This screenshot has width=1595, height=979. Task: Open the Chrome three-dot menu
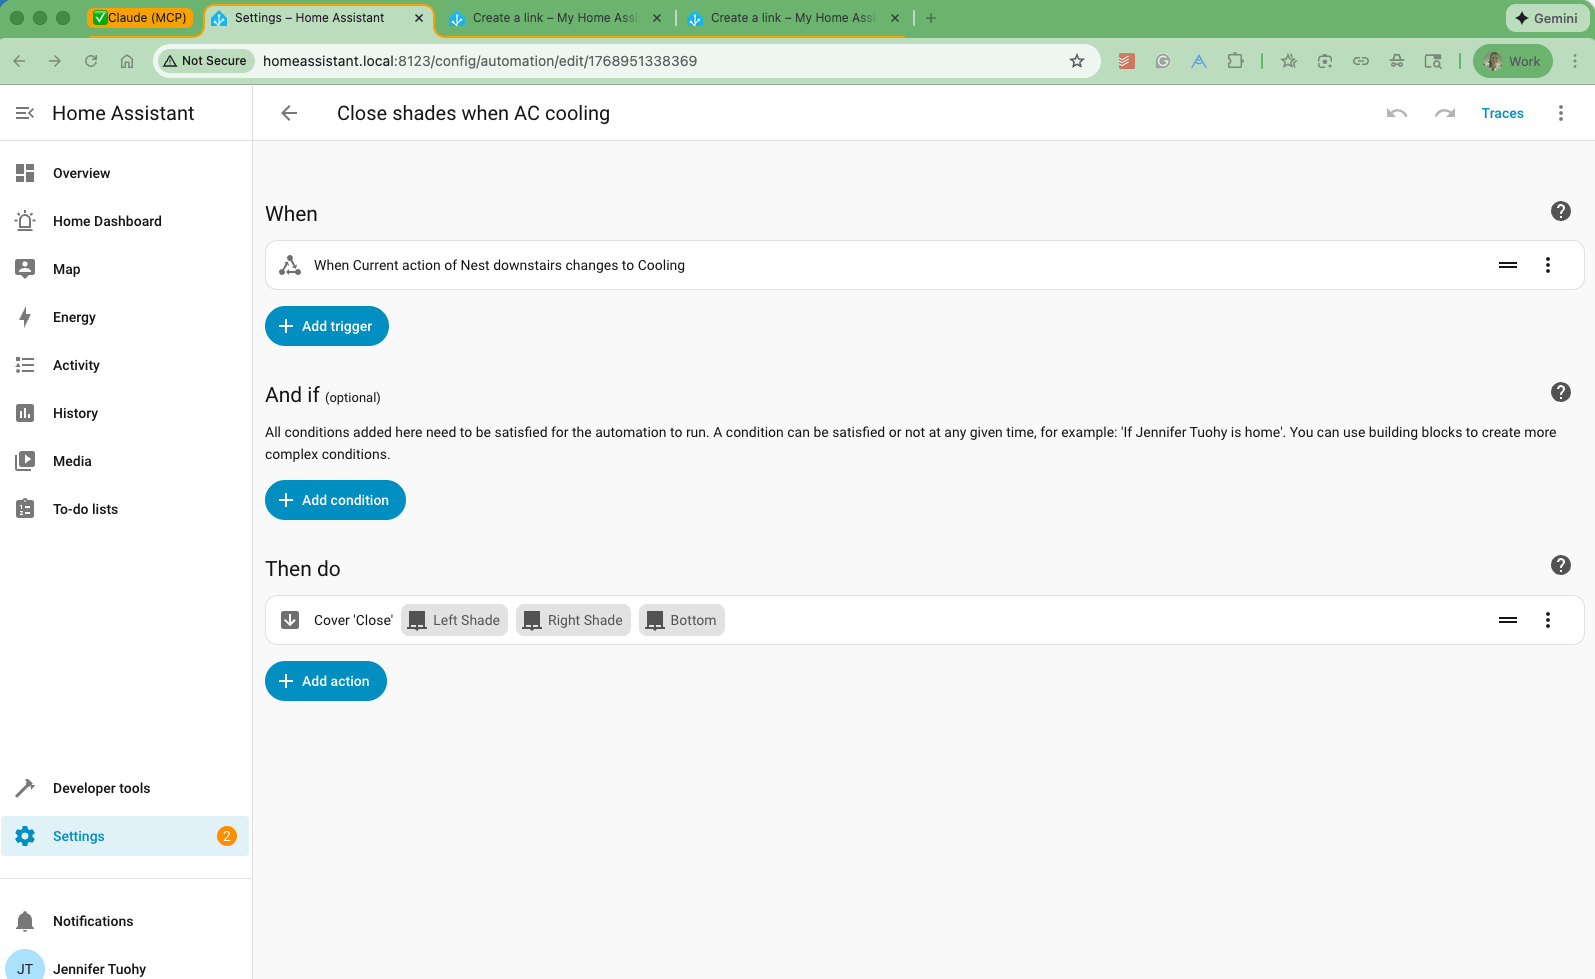click(x=1575, y=61)
